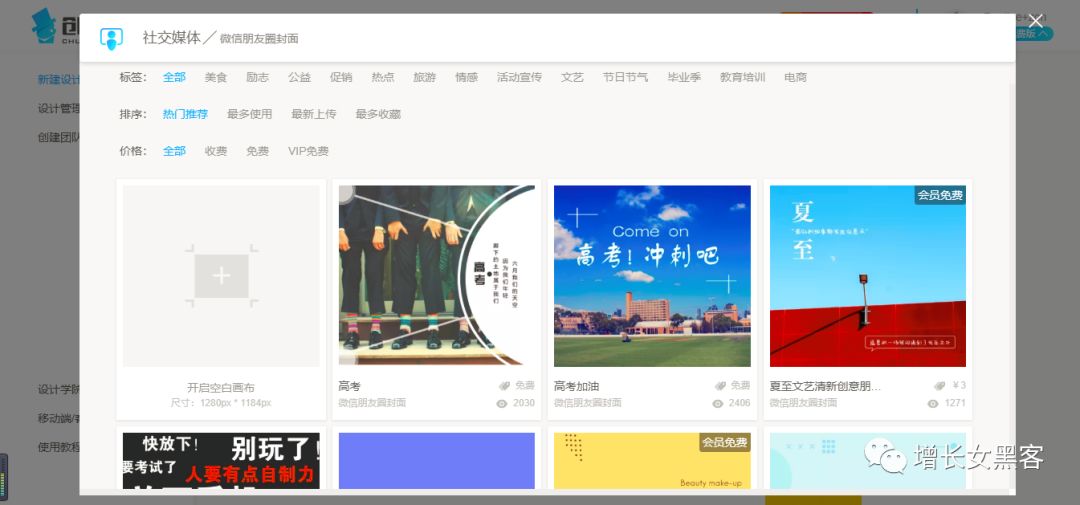Click the eye icon on 高考 card

pos(501,403)
